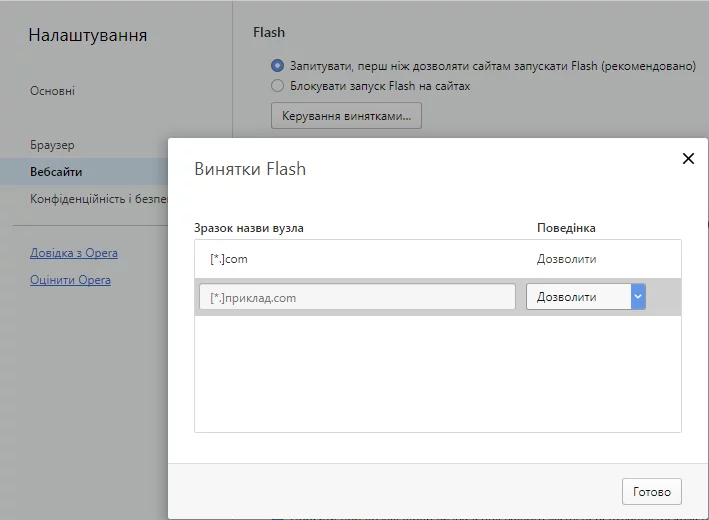The height and width of the screenshot is (520, 709).
Task: Click the Винятки Flash dialog title
Action: (x=250, y=169)
